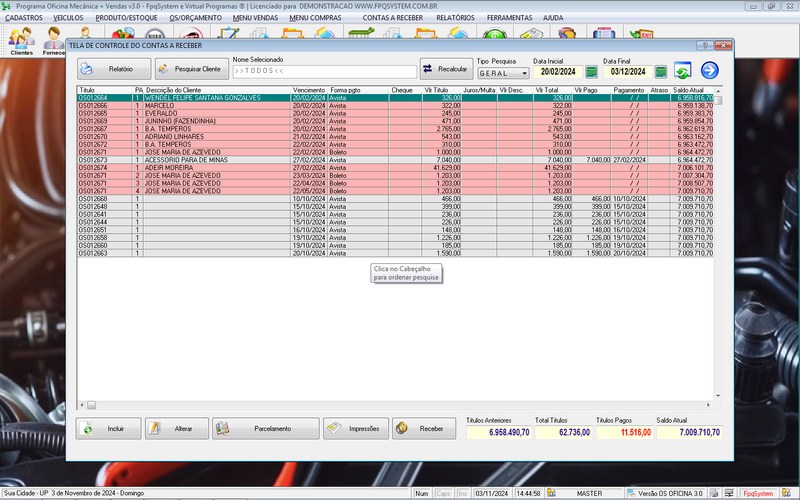Open the CADASTROS menu

coord(24,18)
